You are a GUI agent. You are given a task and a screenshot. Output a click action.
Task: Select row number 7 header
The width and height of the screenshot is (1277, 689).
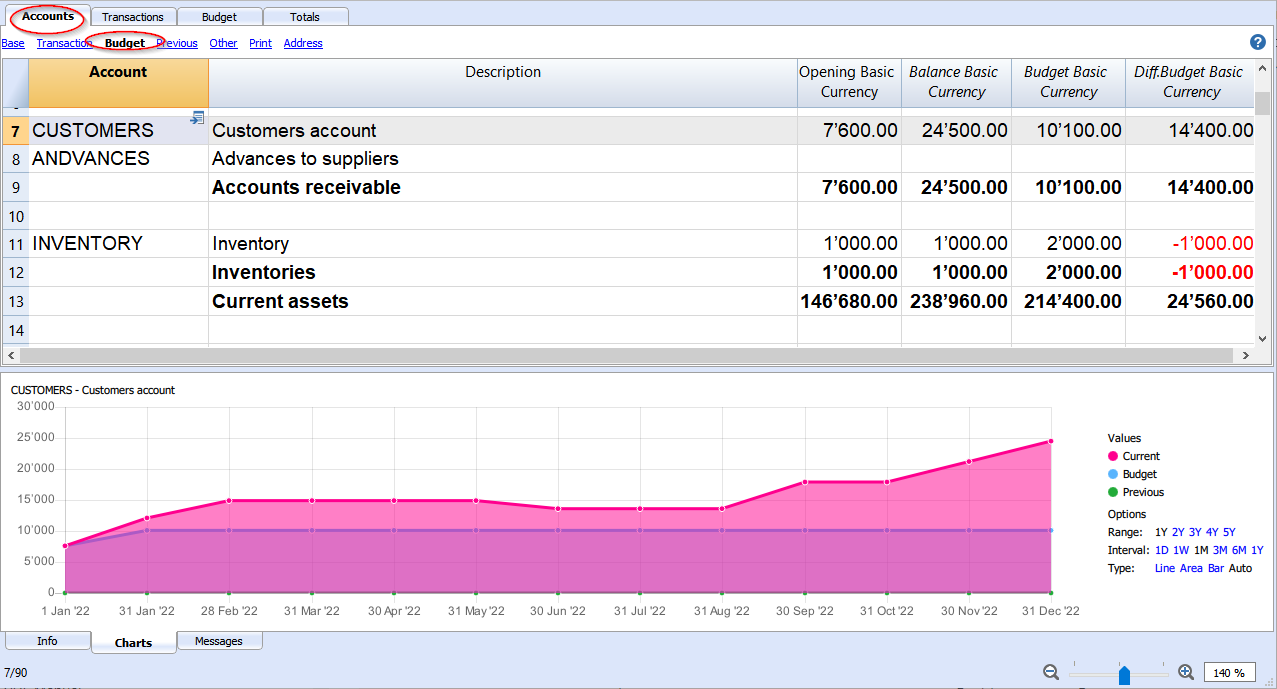tap(15, 131)
